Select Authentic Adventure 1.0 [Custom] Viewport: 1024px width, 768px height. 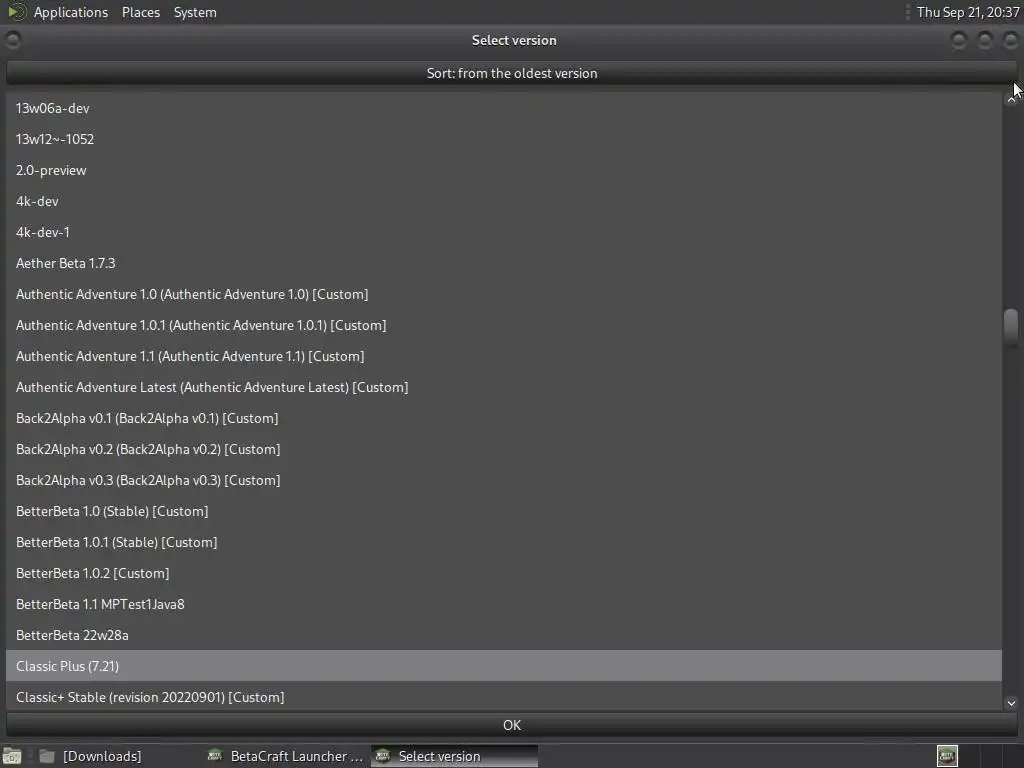(x=504, y=295)
